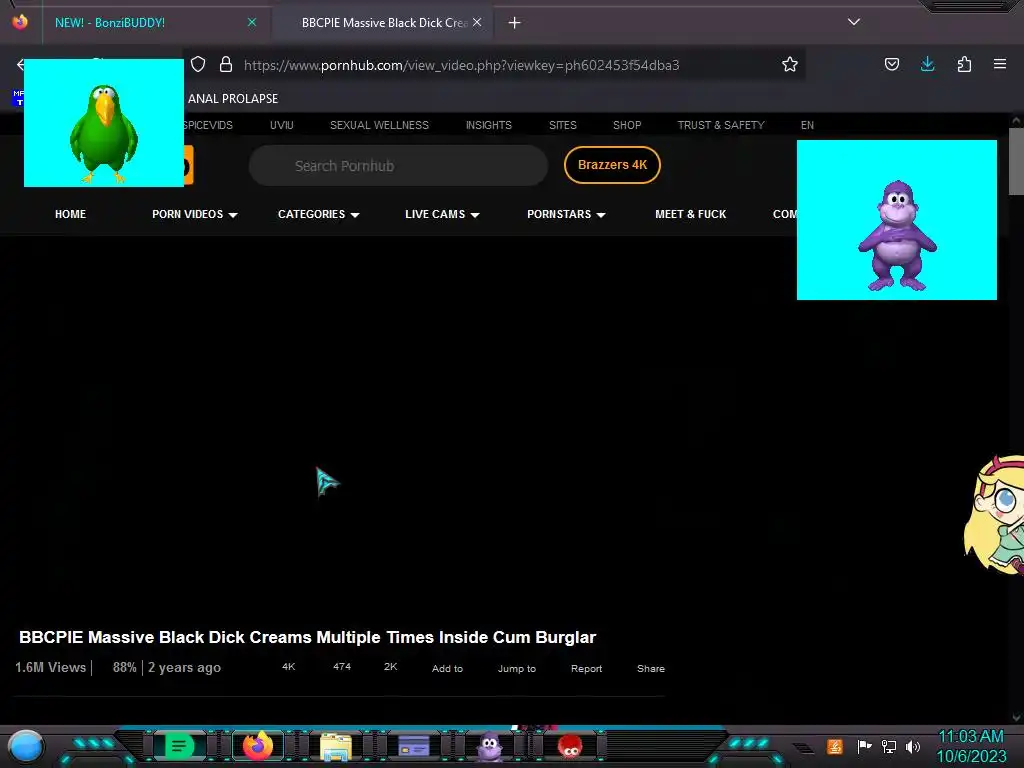Click Jump to under the video
The height and width of the screenshot is (768, 1024).
point(517,669)
